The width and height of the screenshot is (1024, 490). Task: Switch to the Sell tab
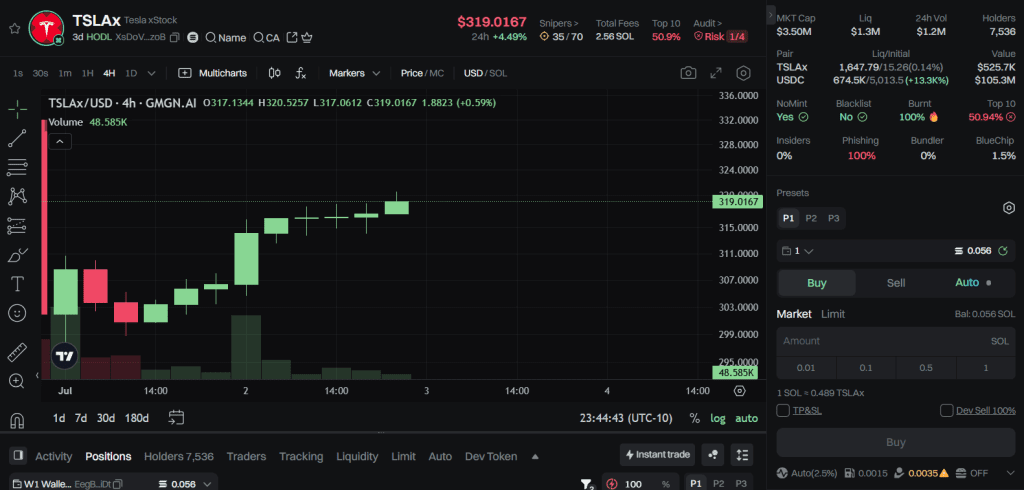895,283
